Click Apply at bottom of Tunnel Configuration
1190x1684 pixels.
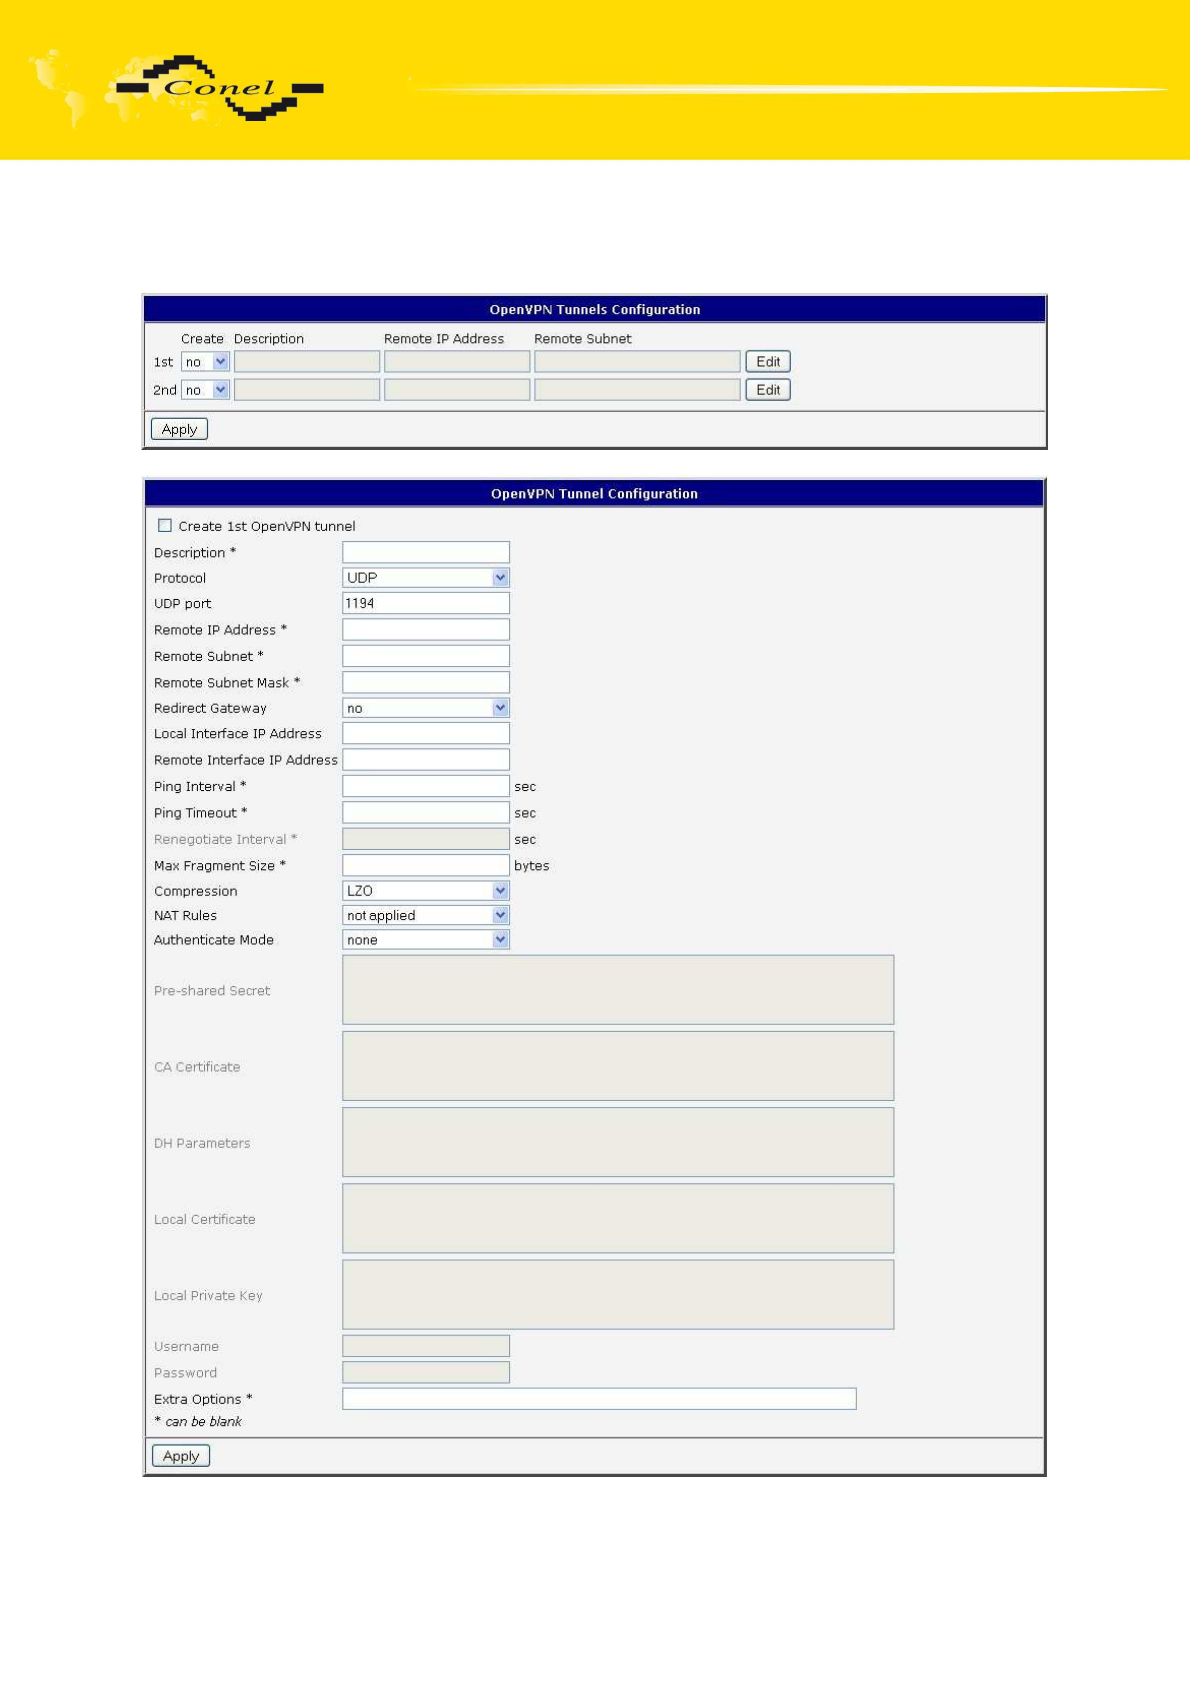tap(181, 1456)
